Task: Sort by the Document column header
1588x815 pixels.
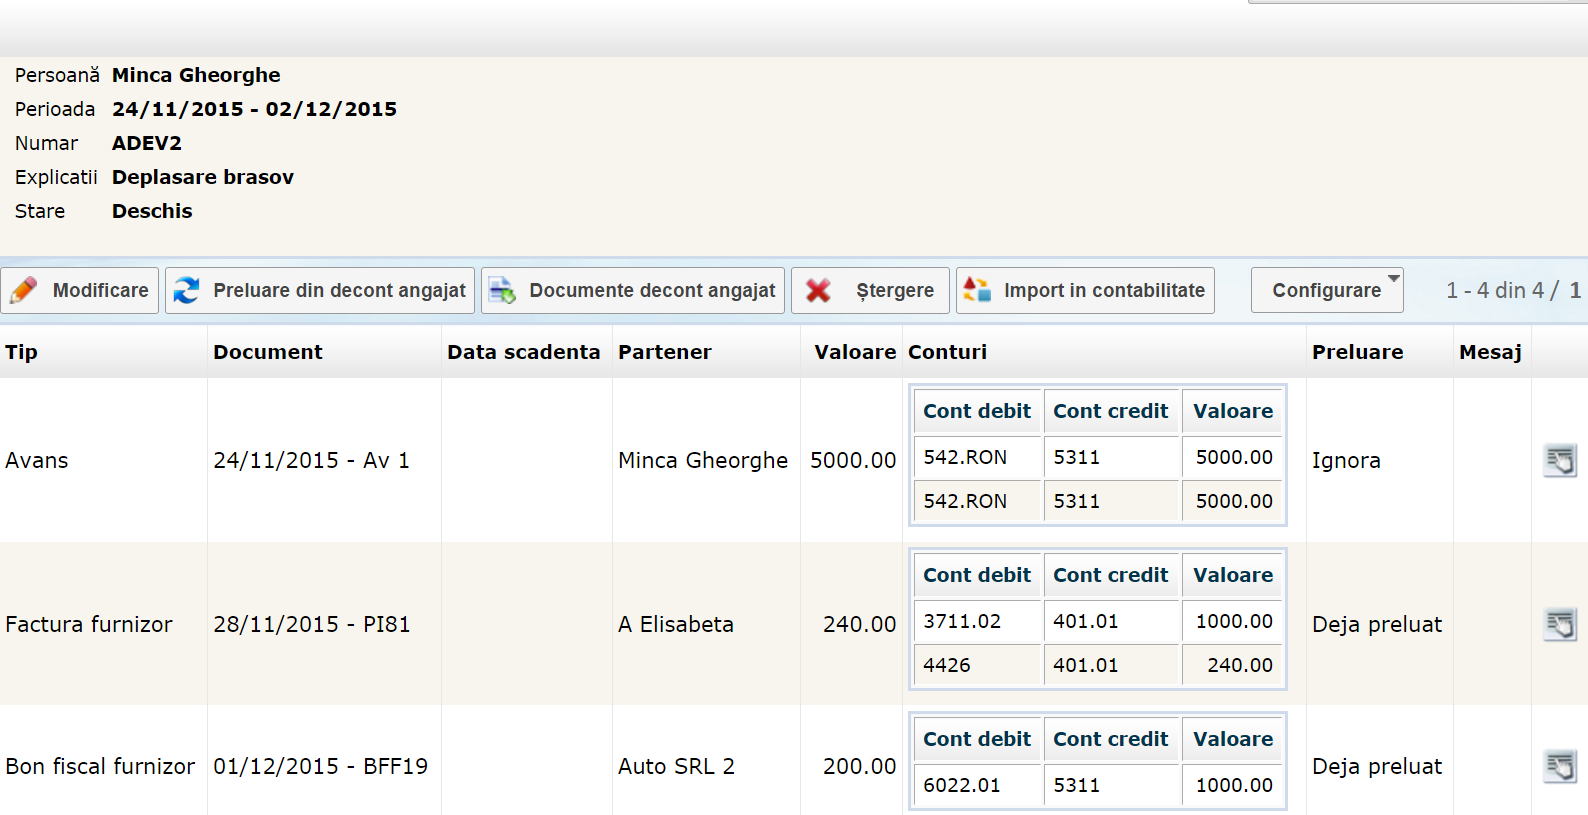Action: tap(268, 352)
